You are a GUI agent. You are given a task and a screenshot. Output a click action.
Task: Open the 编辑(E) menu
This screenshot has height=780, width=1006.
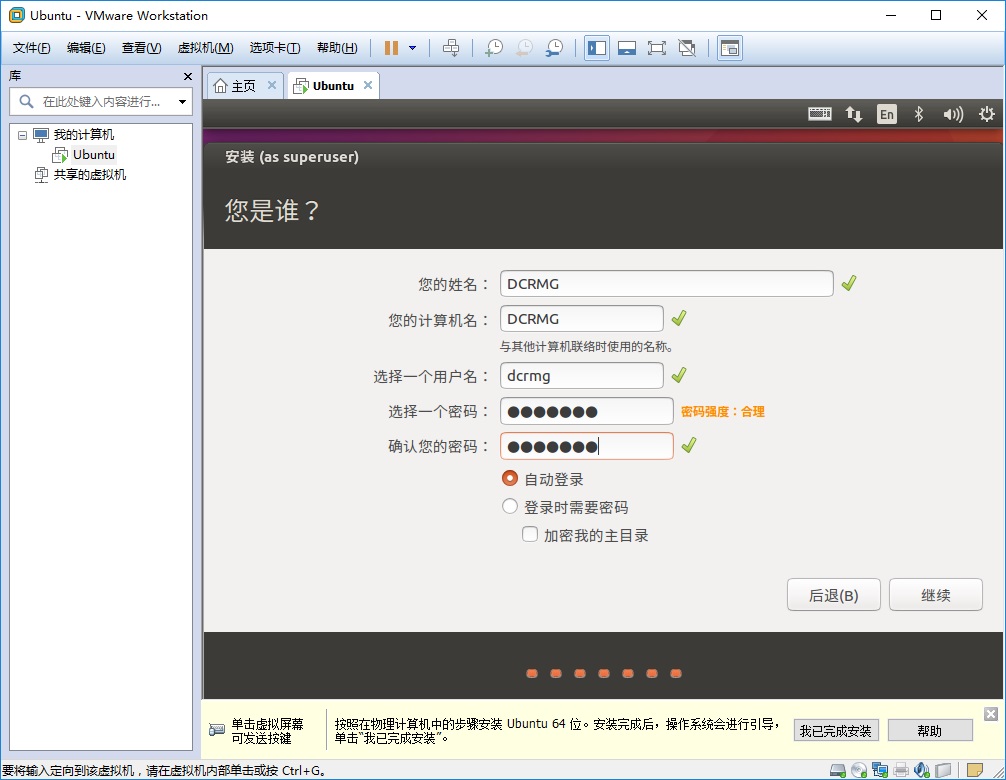86,48
